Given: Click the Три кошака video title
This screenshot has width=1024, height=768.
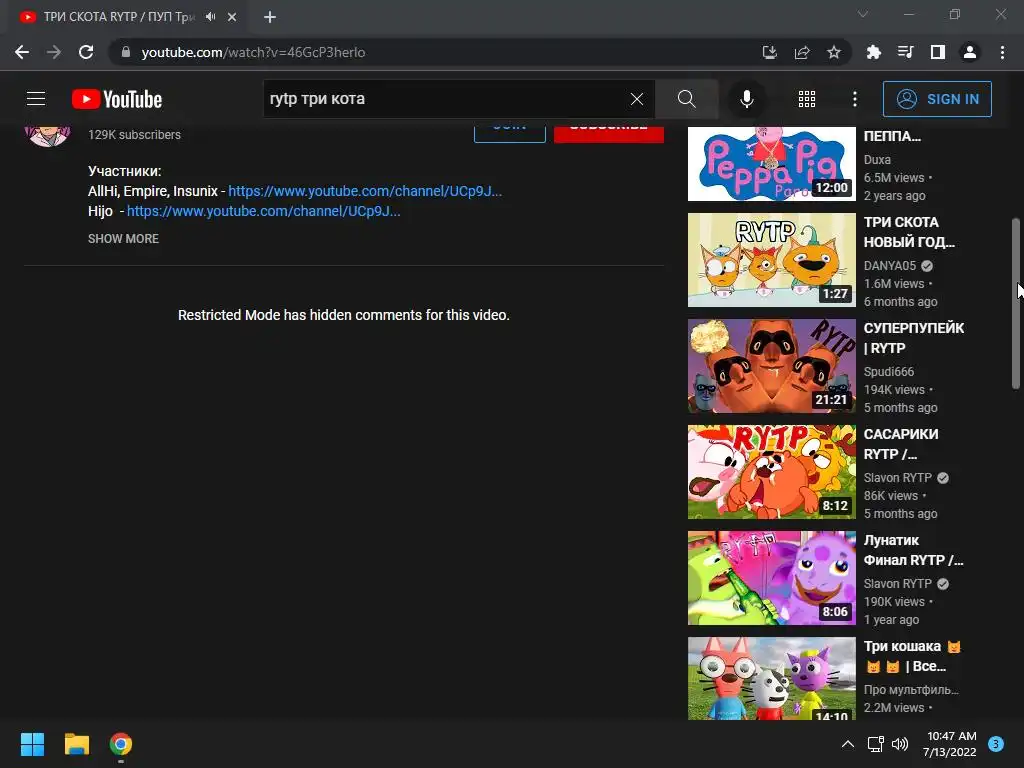Looking at the screenshot, I should click(912, 656).
